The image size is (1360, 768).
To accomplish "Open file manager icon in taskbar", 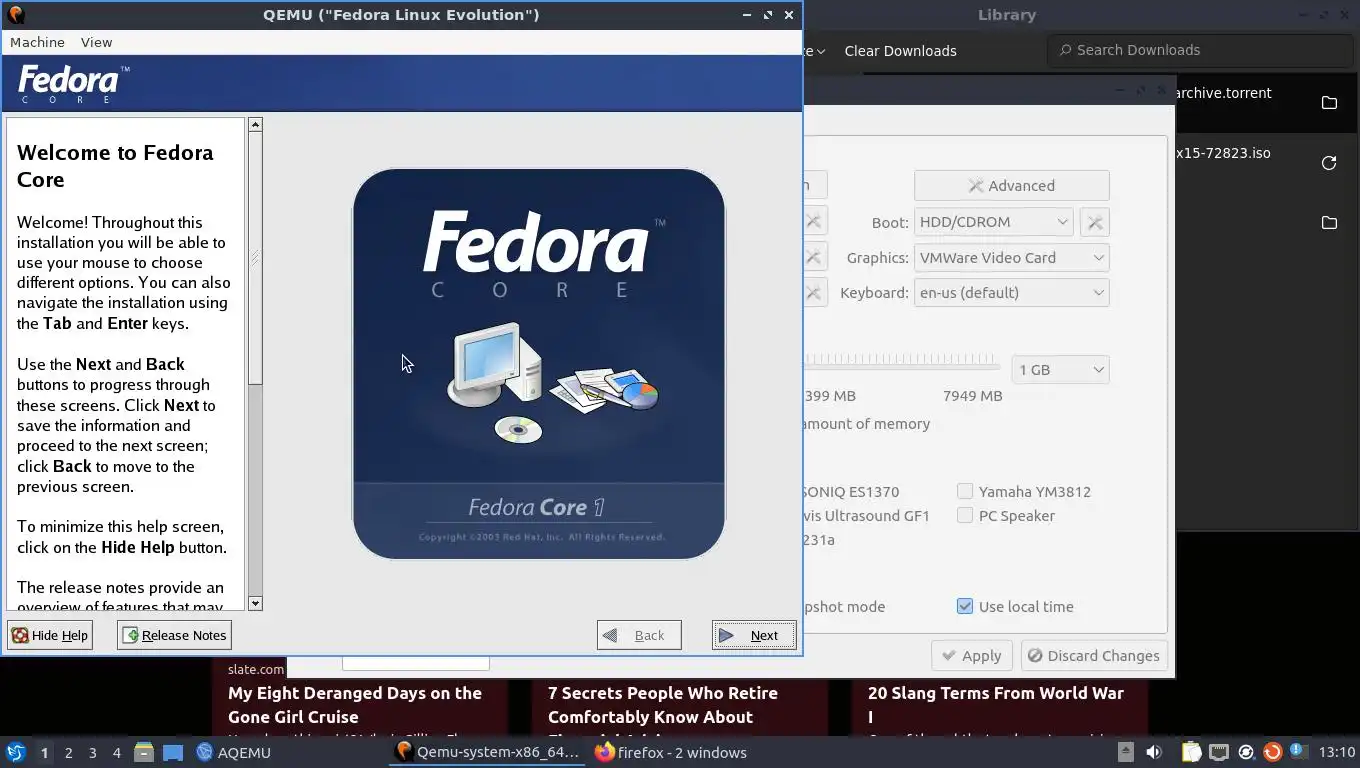I will tap(144, 752).
